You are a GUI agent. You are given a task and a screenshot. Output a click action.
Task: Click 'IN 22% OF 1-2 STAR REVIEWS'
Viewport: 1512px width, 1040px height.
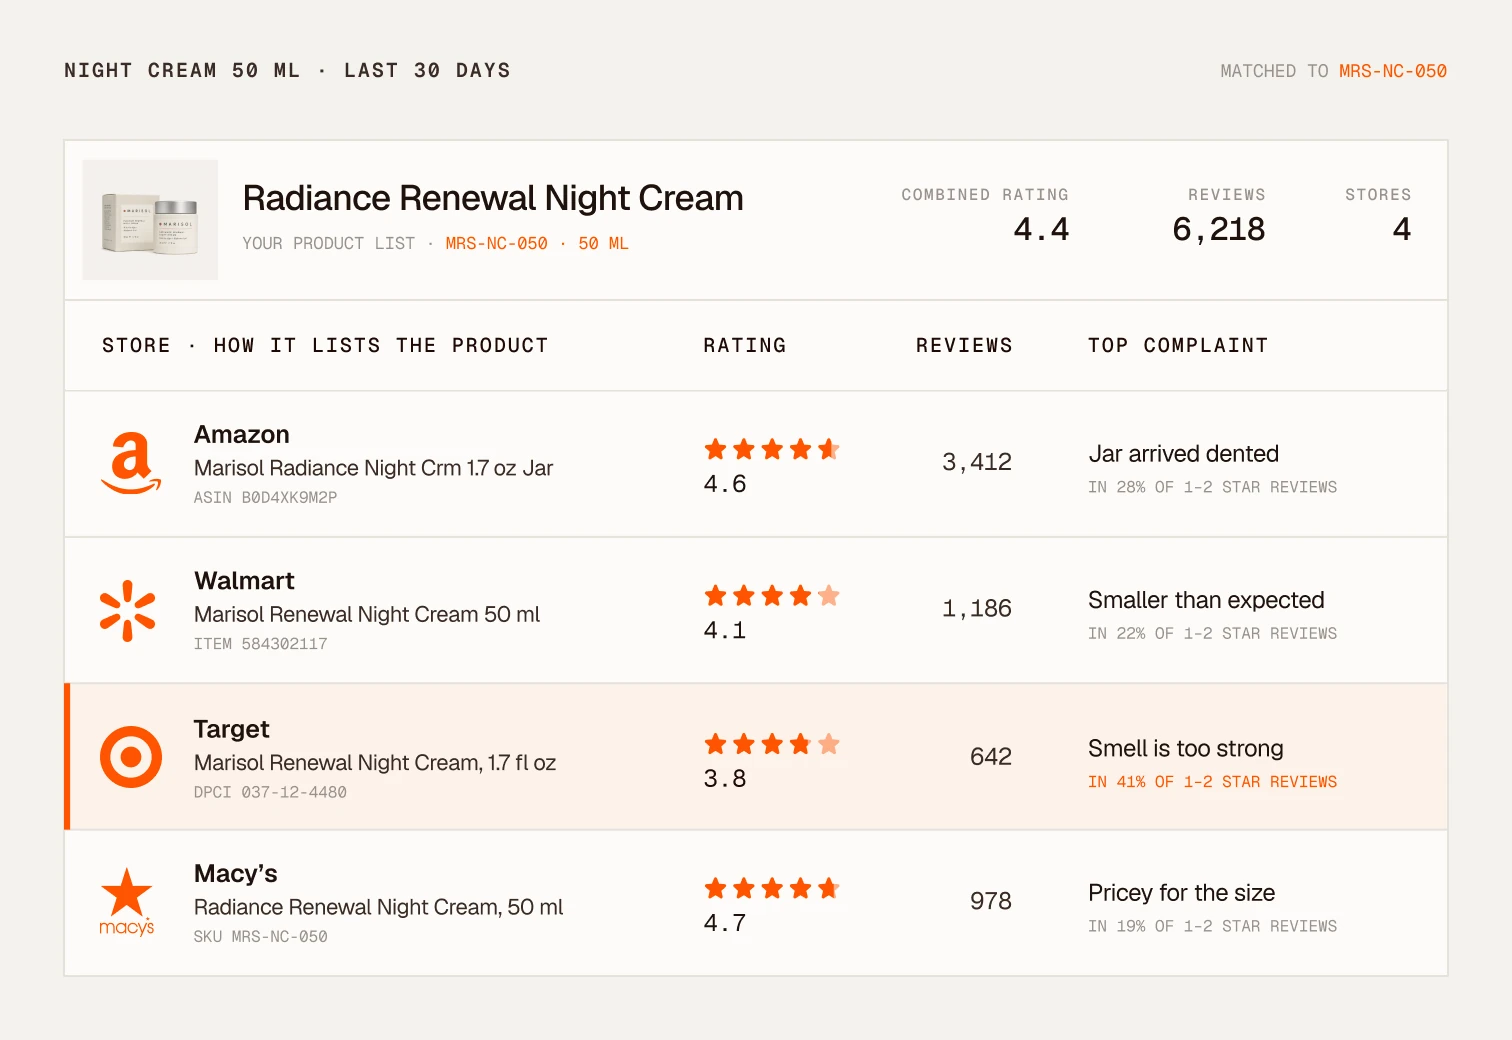point(1213,634)
